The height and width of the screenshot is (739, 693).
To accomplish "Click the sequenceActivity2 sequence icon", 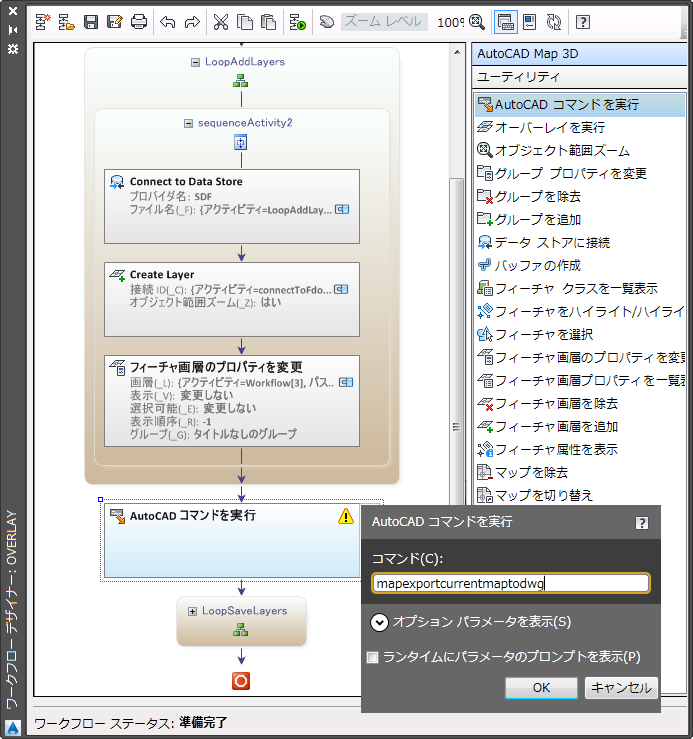I will [241, 142].
